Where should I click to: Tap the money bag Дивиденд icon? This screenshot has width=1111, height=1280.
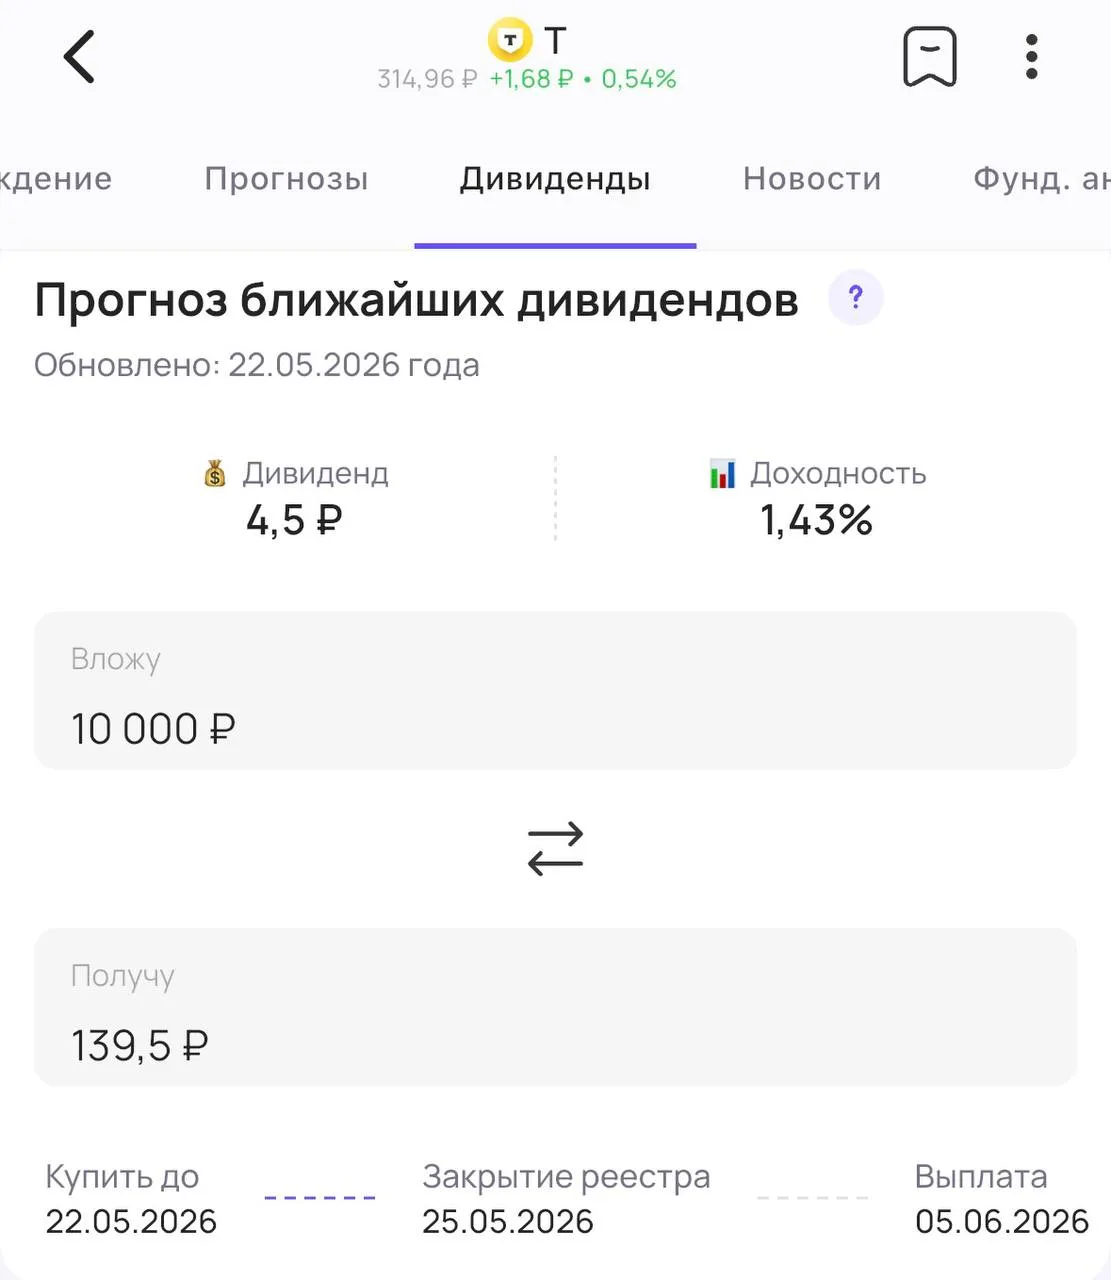[215, 473]
